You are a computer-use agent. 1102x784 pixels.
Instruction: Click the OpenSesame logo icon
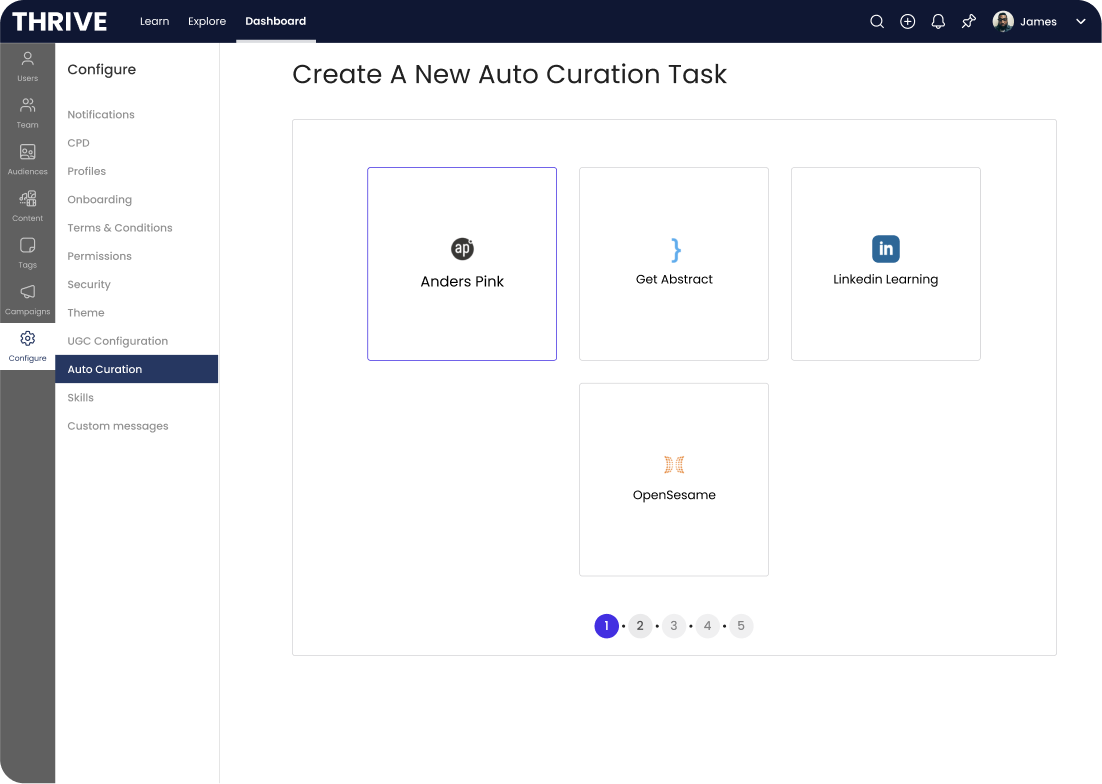pos(674,464)
